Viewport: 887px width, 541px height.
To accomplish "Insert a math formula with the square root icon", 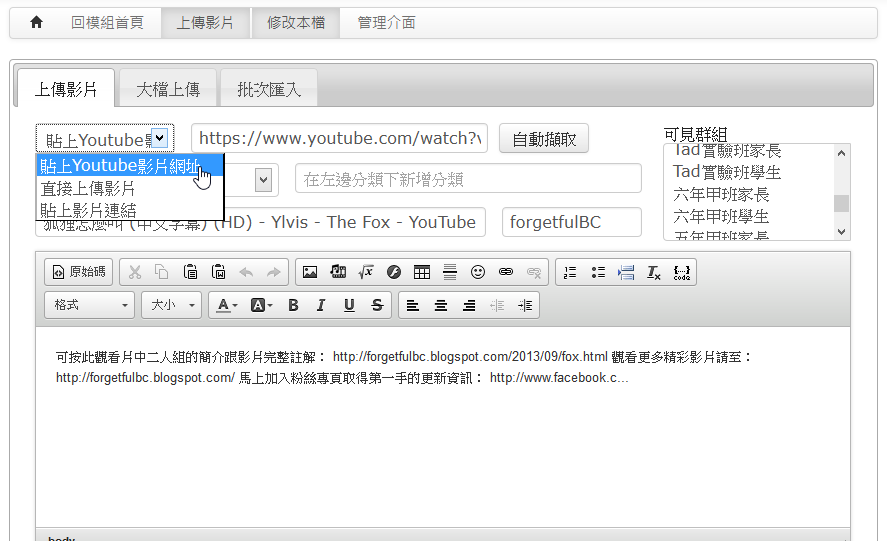I will (366, 272).
